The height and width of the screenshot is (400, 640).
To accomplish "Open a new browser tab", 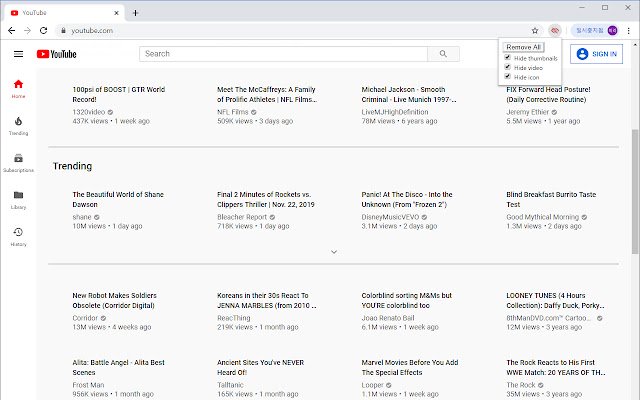I will [x=136, y=13].
